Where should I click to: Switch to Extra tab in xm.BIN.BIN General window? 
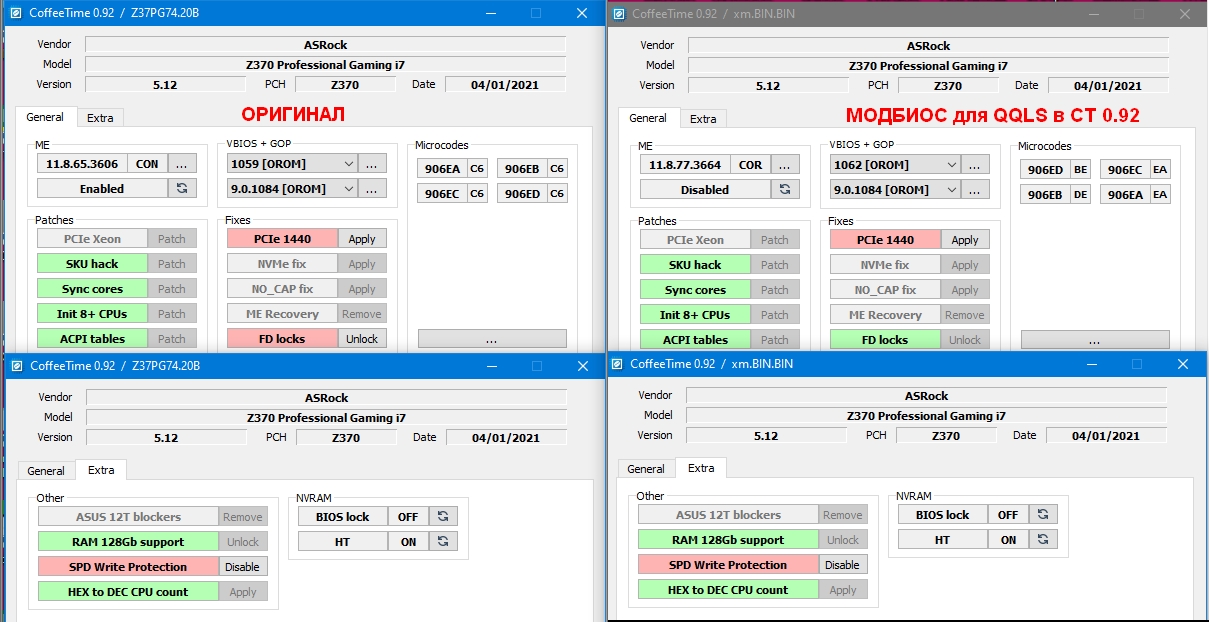point(703,119)
